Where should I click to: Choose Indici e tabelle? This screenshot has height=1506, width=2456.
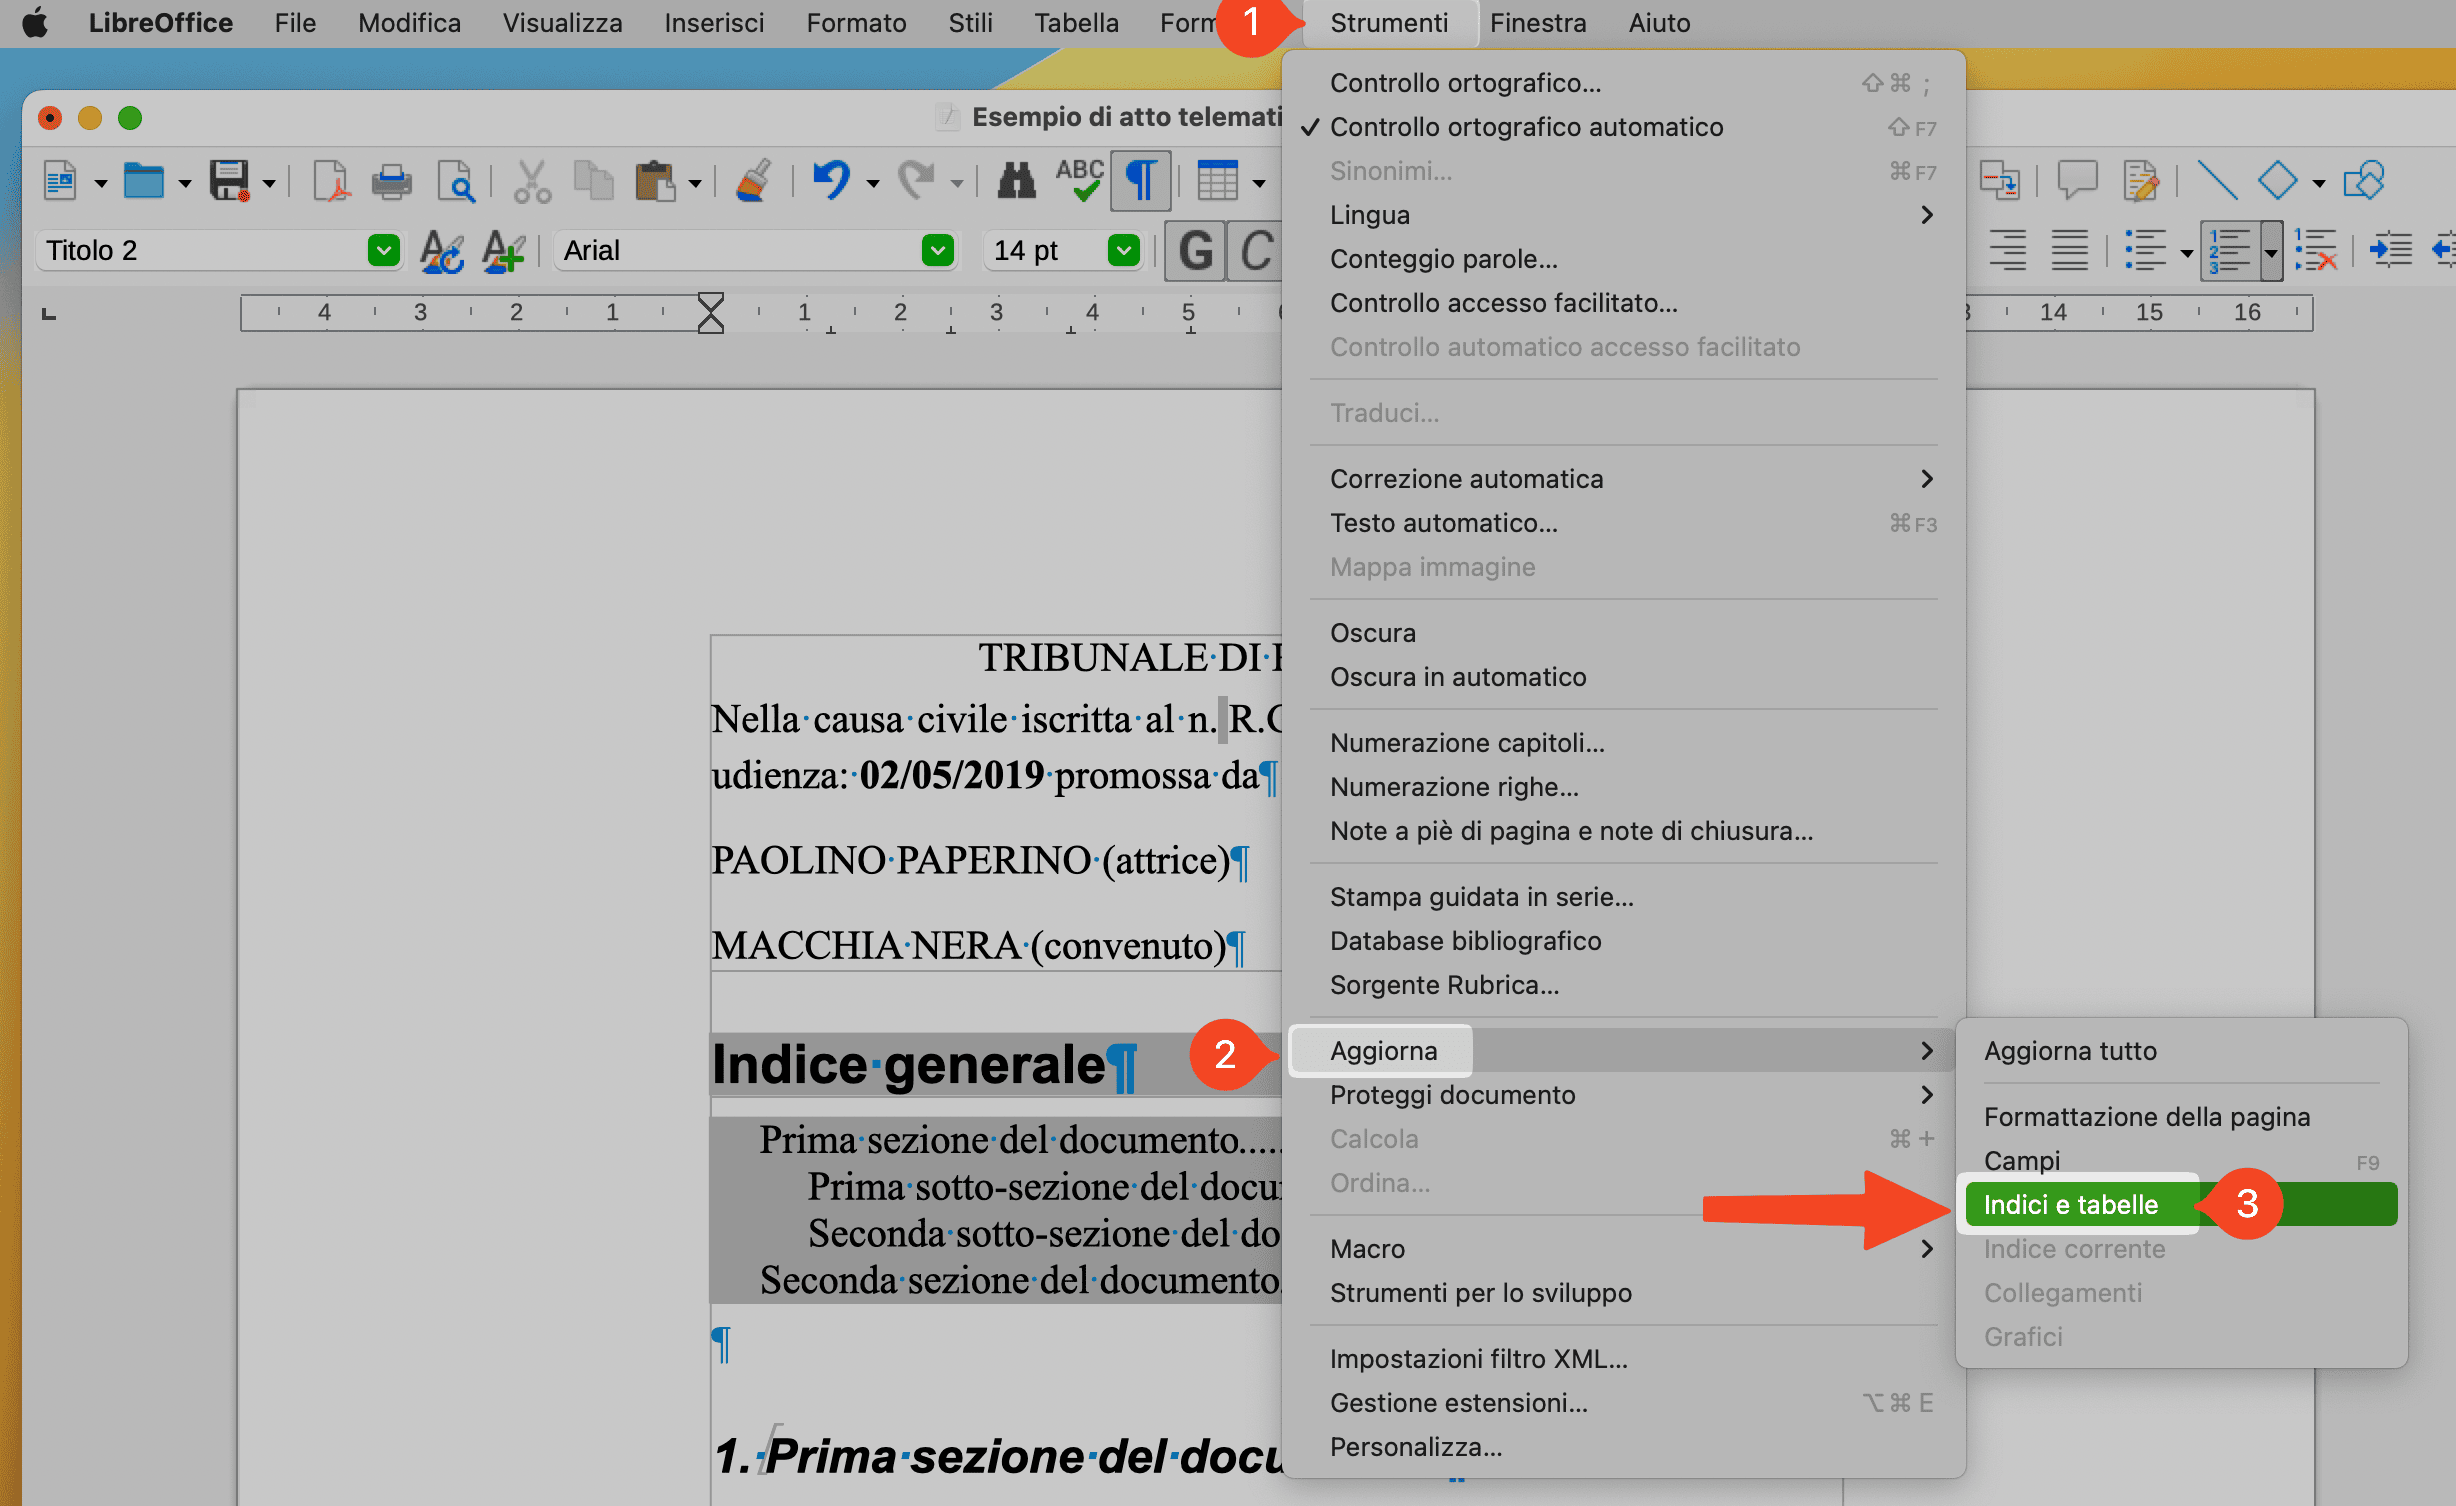point(2180,1205)
